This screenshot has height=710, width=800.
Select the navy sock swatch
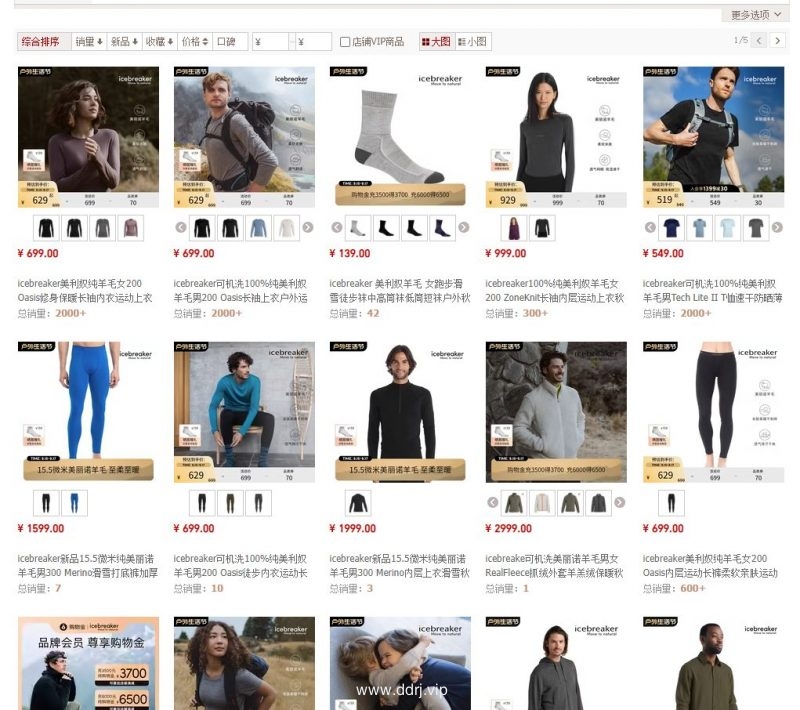442,228
